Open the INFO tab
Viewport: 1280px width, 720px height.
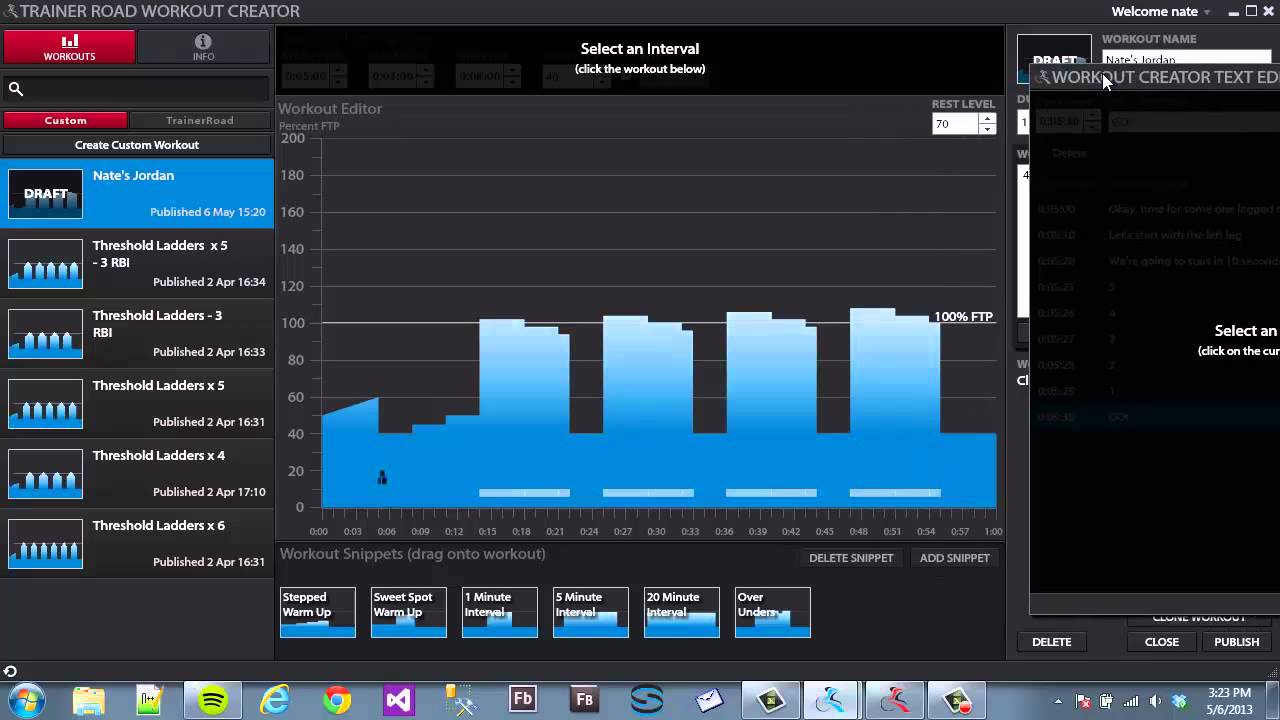(x=203, y=47)
